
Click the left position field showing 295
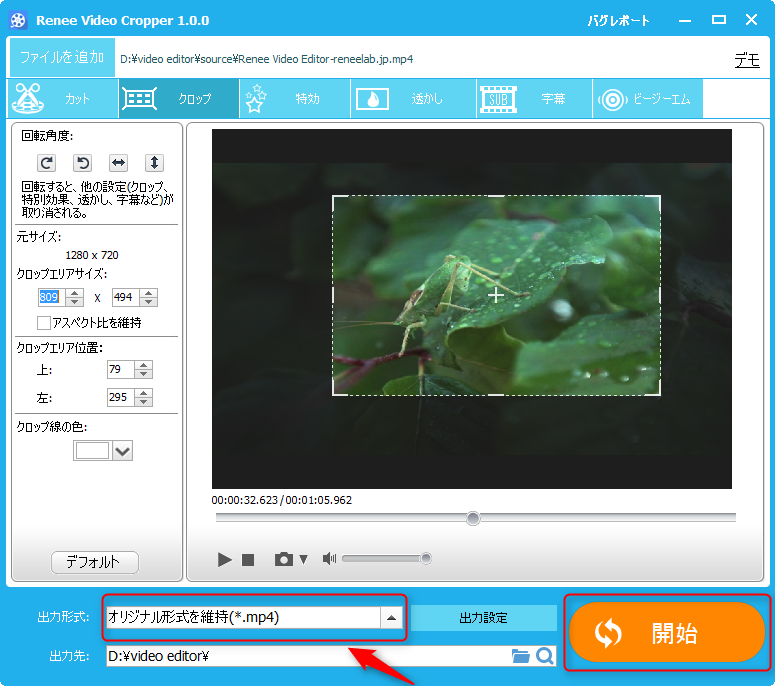(121, 397)
